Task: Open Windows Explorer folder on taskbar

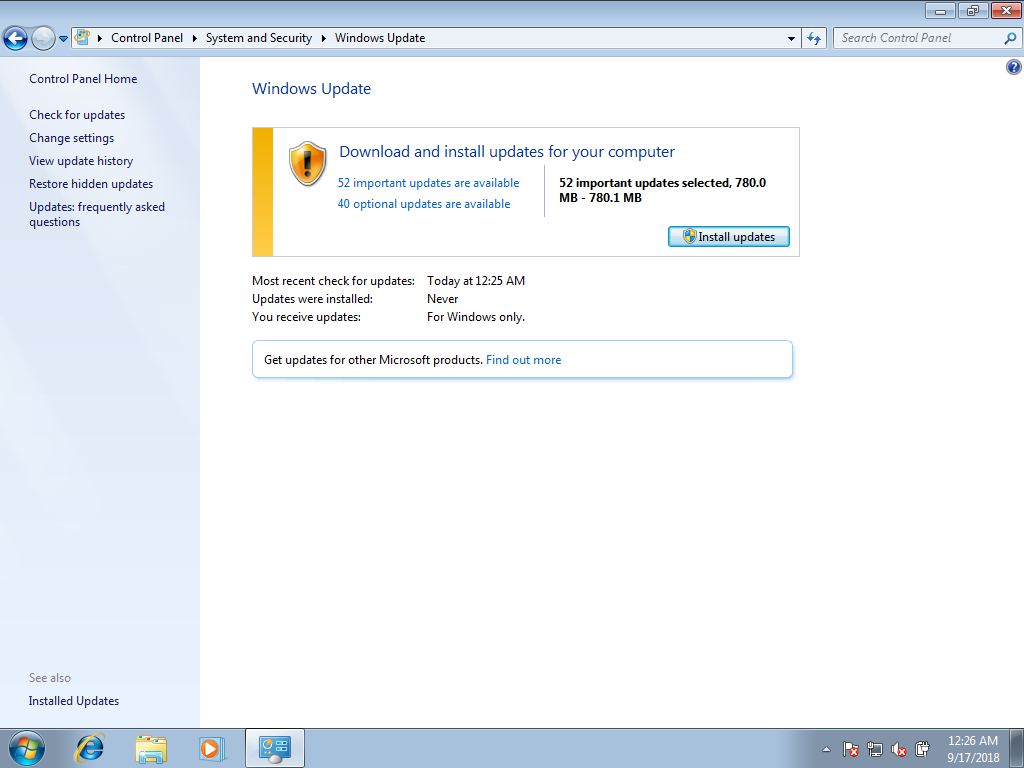Action: (x=151, y=748)
